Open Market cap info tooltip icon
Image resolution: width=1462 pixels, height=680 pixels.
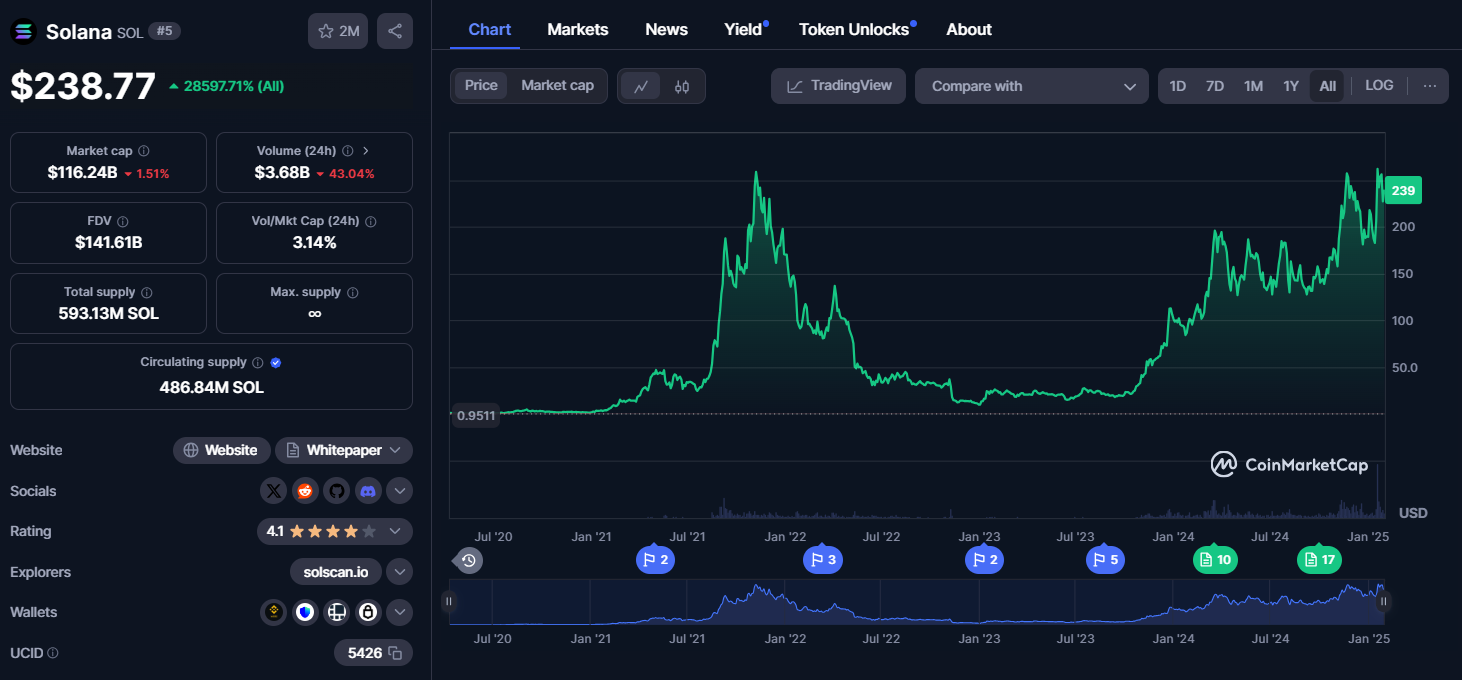[x=144, y=151]
